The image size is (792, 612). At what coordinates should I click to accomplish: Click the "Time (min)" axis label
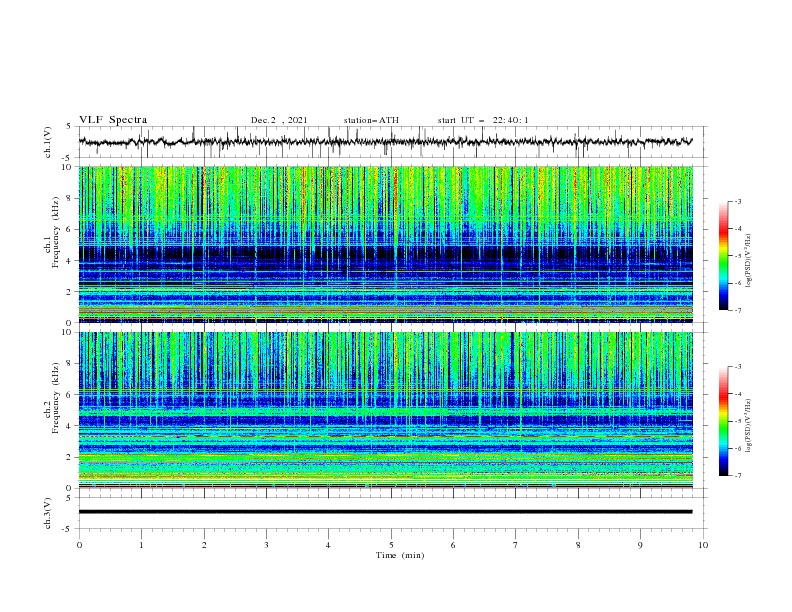(400, 555)
